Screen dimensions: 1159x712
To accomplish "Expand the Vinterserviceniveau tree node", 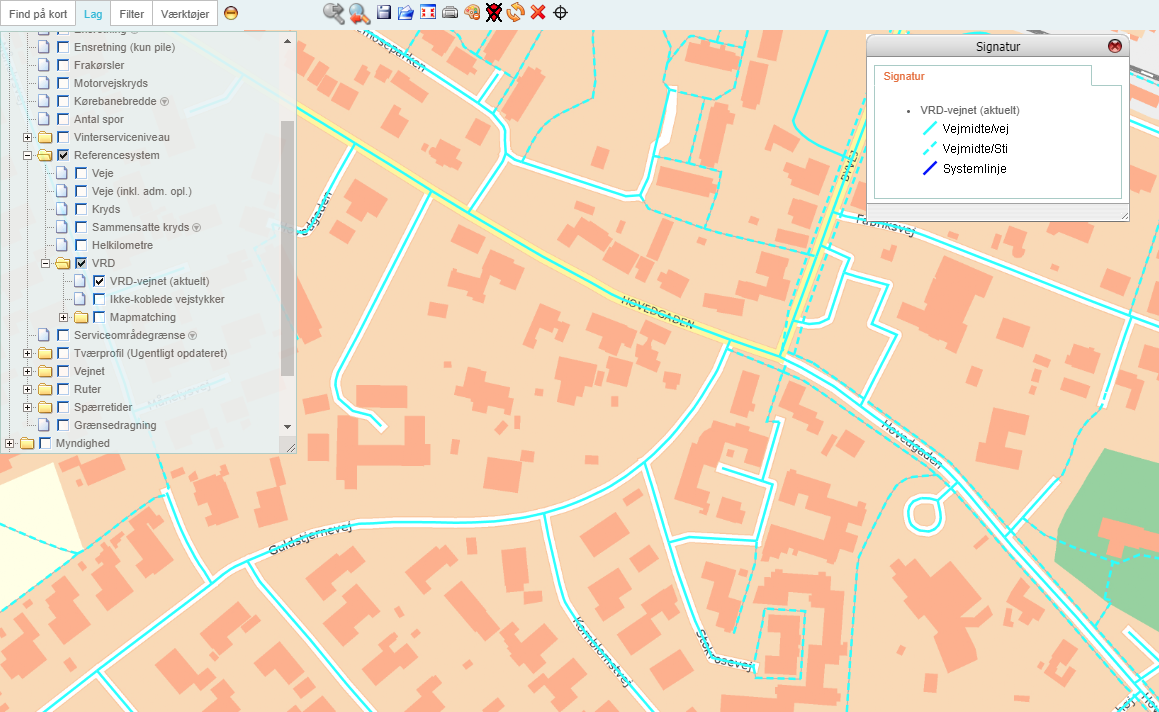I will 27,138.
